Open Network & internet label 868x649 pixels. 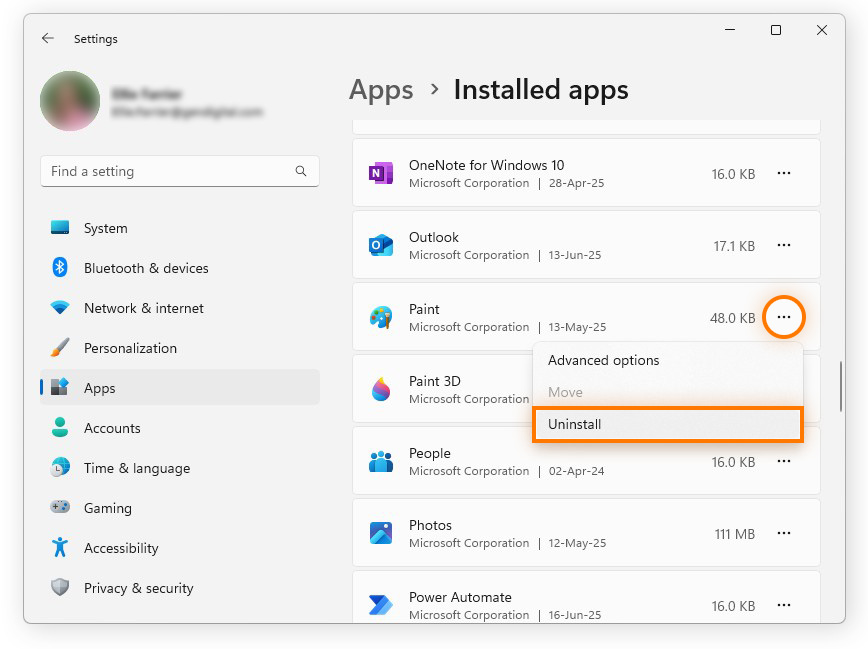coord(144,308)
